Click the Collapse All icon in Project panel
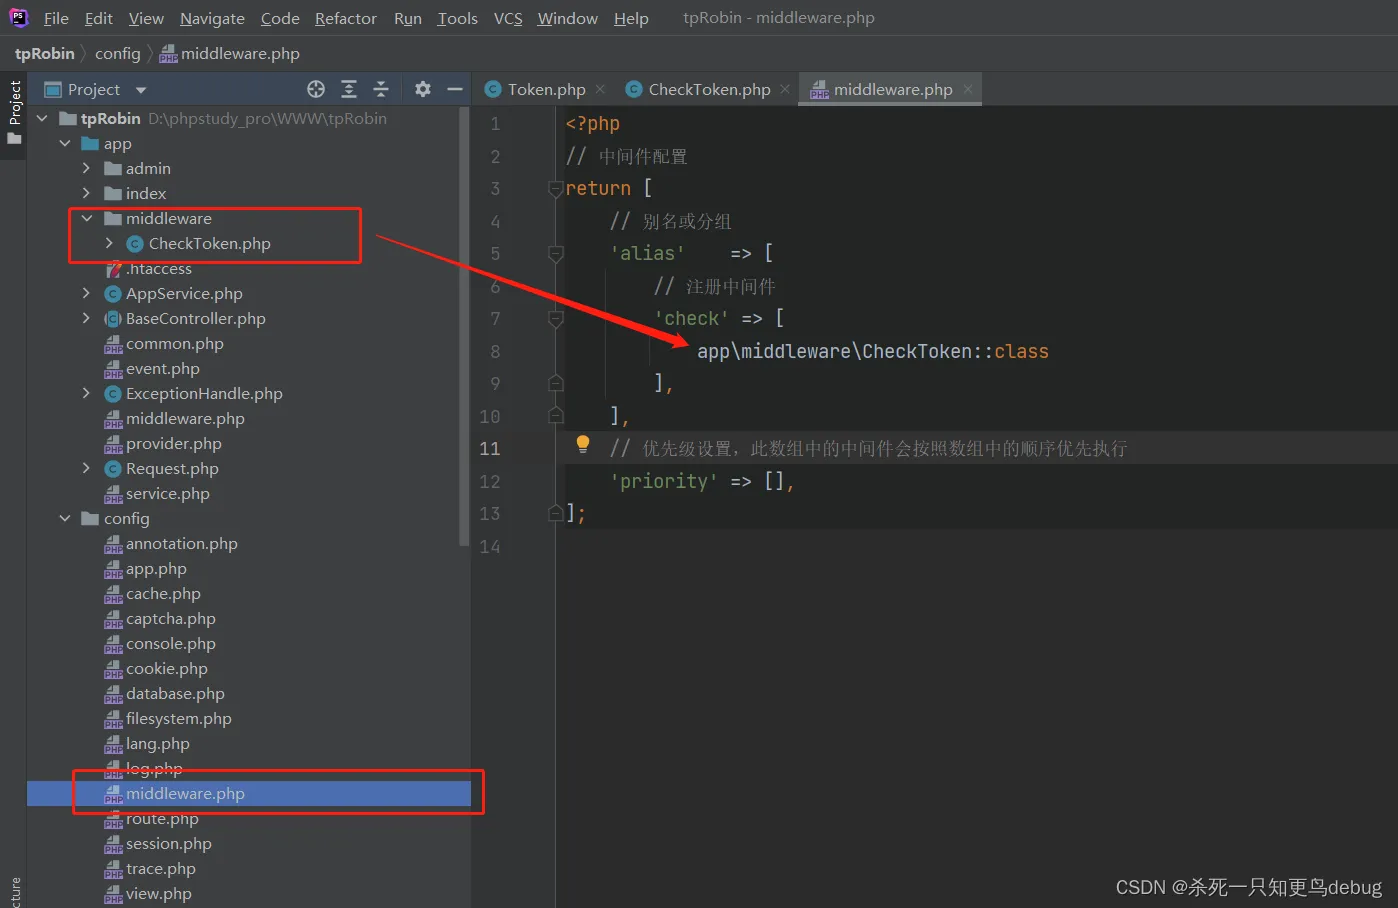Image resolution: width=1398 pixels, height=908 pixels. (381, 89)
